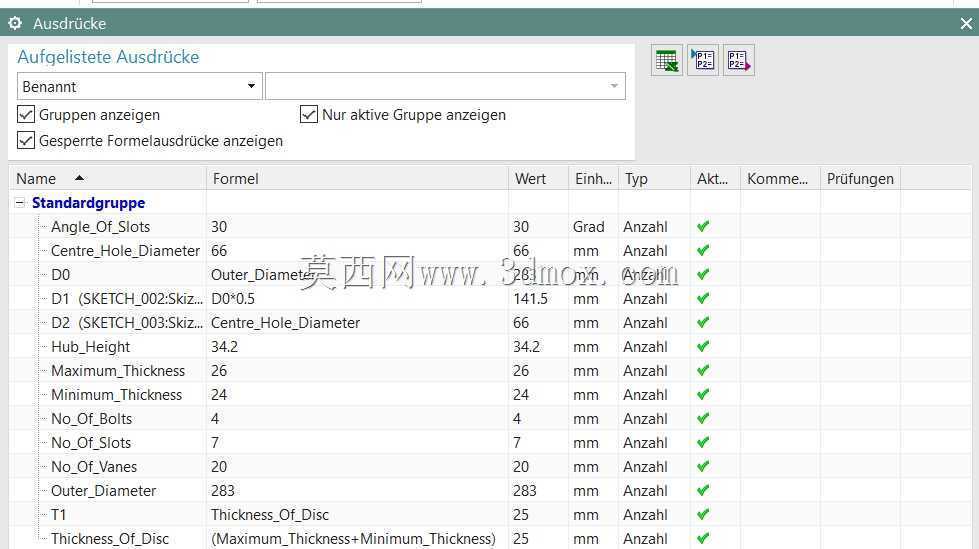Click the Typ column header
Image resolution: width=979 pixels, height=549 pixels.
tap(654, 179)
